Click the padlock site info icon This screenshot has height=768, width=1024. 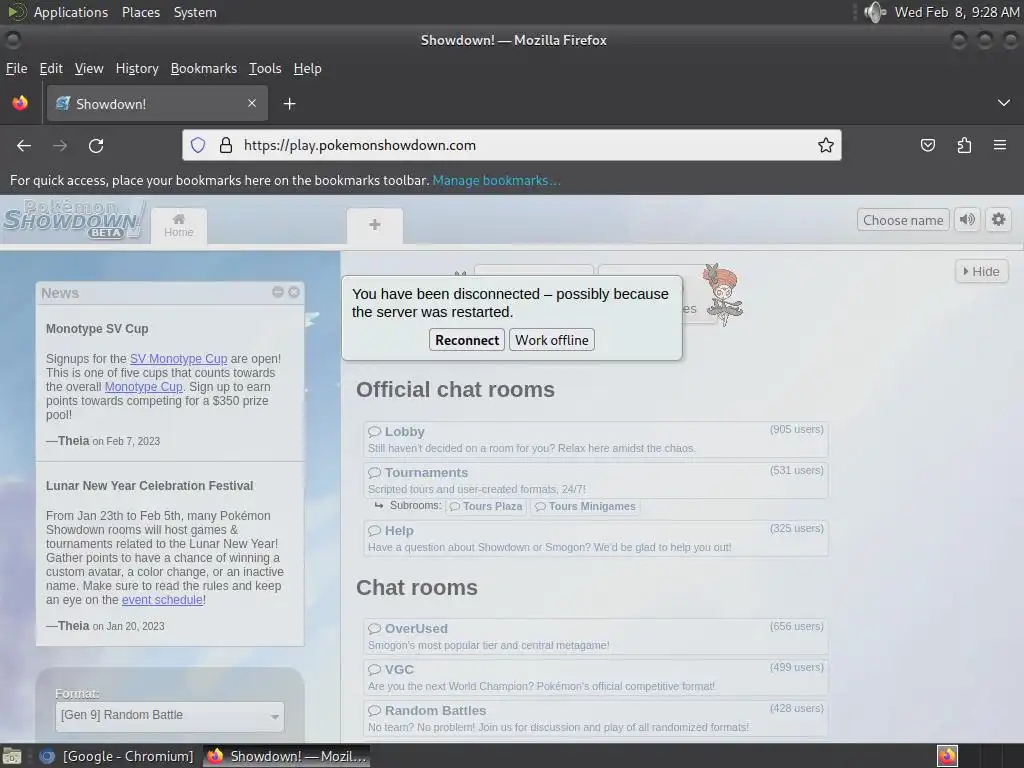226,145
